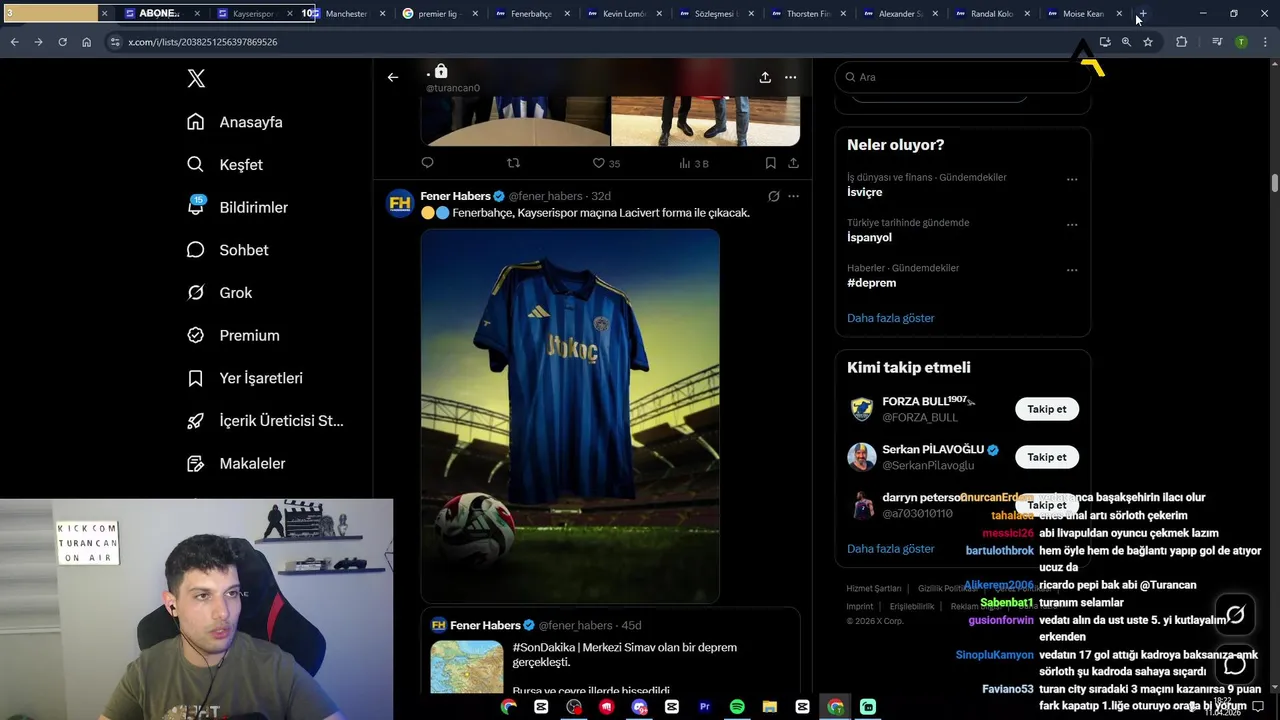Viewport: 1280px width, 720px height.
Task: Open File Explorer from the taskbar
Action: click(x=770, y=707)
